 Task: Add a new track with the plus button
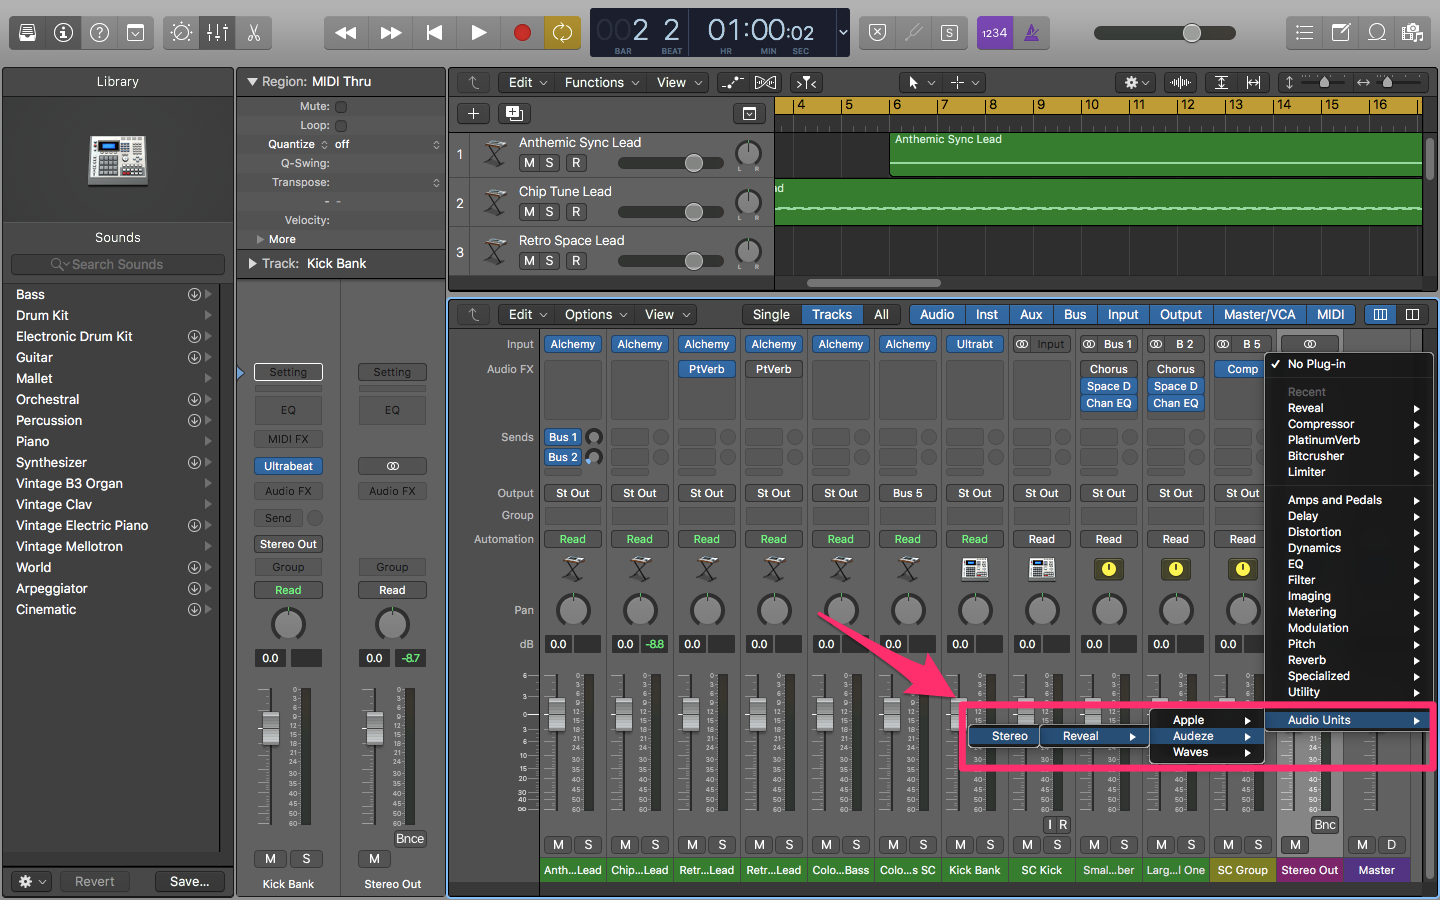point(473,113)
